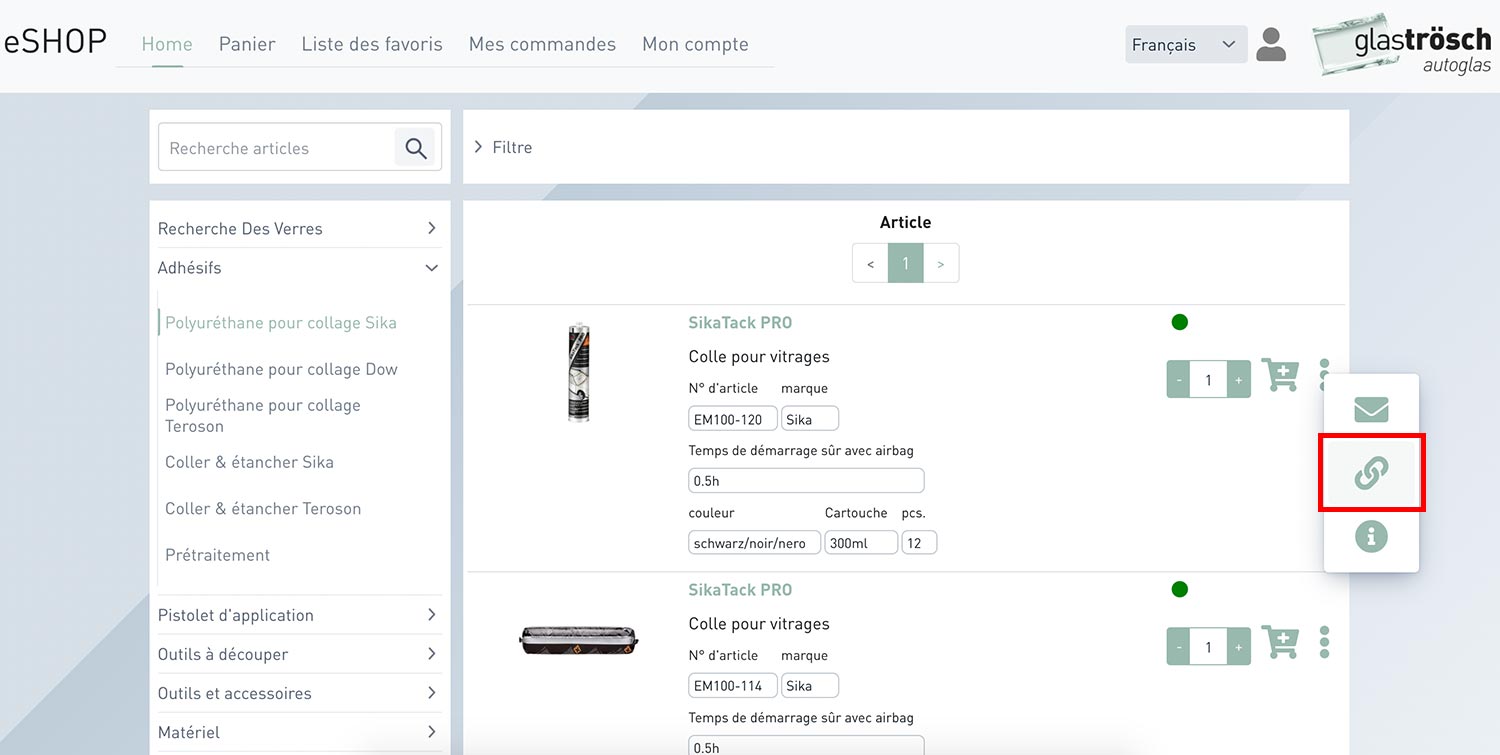Click the search magnifier icon
Viewport: 1500px width, 755px height.
pyautogui.click(x=416, y=148)
